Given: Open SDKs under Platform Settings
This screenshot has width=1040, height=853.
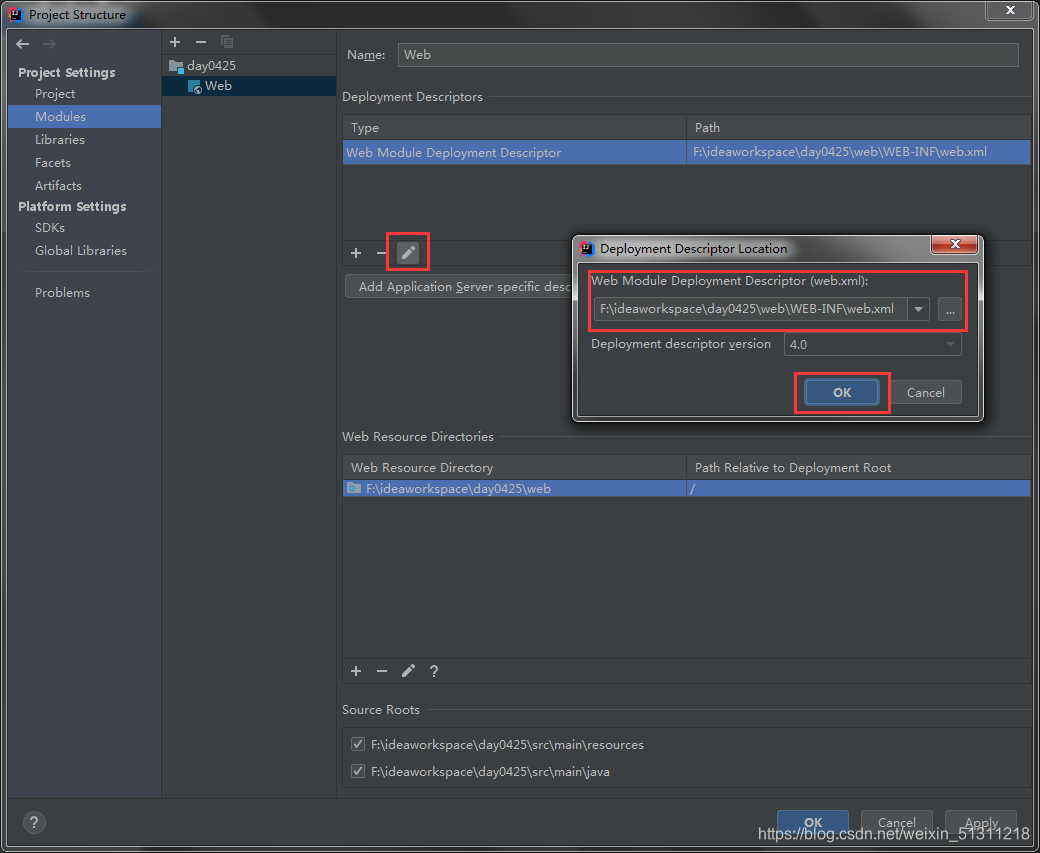Looking at the screenshot, I should 50,228.
